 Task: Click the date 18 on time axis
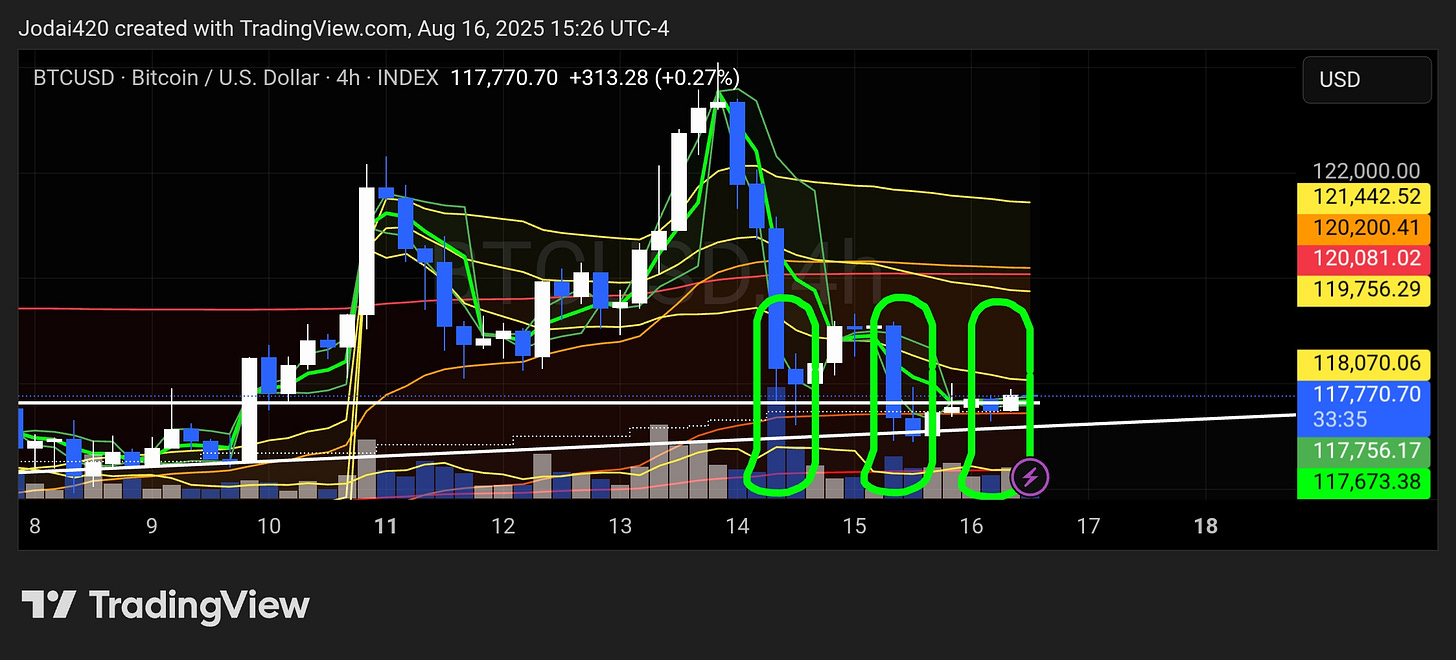(x=1207, y=525)
